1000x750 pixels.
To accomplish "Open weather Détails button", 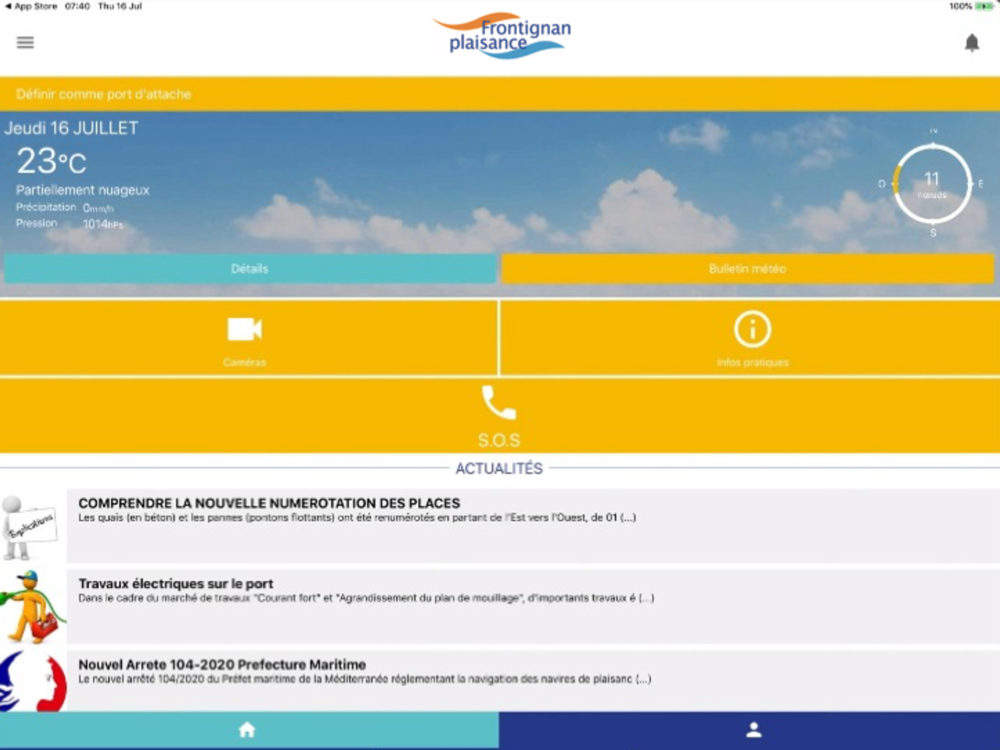I will pyautogui.click(x=250, y=268).
